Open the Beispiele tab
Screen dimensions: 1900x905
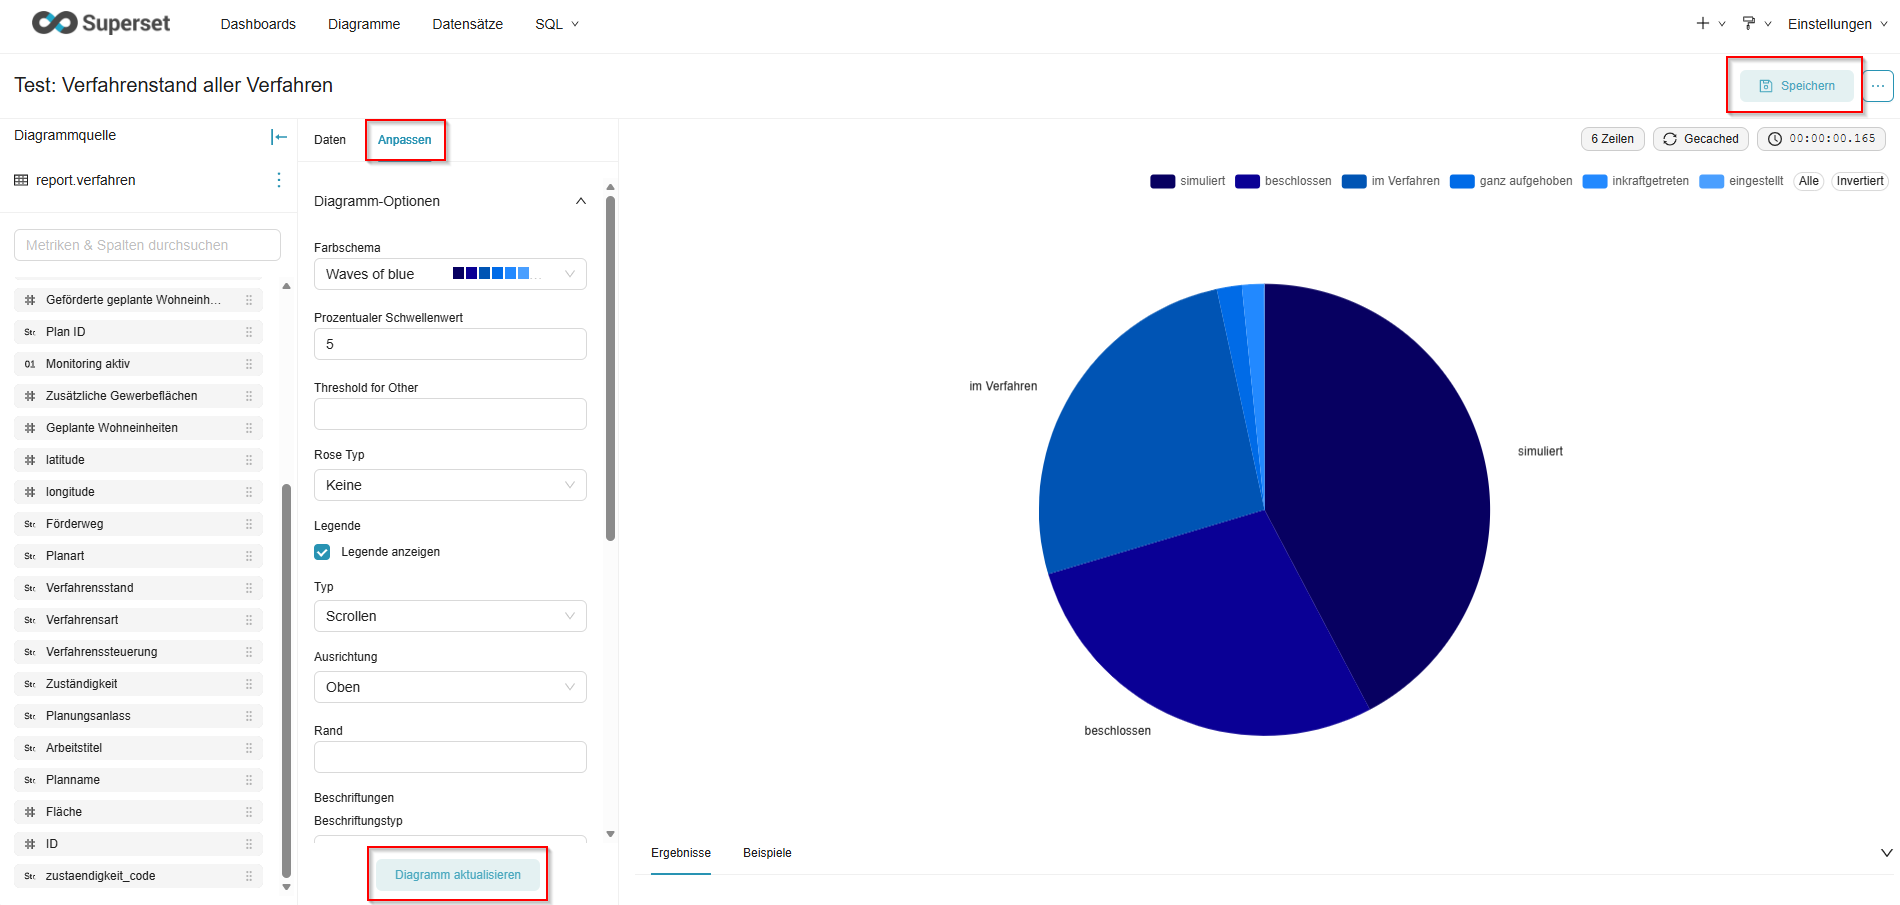click(767, 853)
